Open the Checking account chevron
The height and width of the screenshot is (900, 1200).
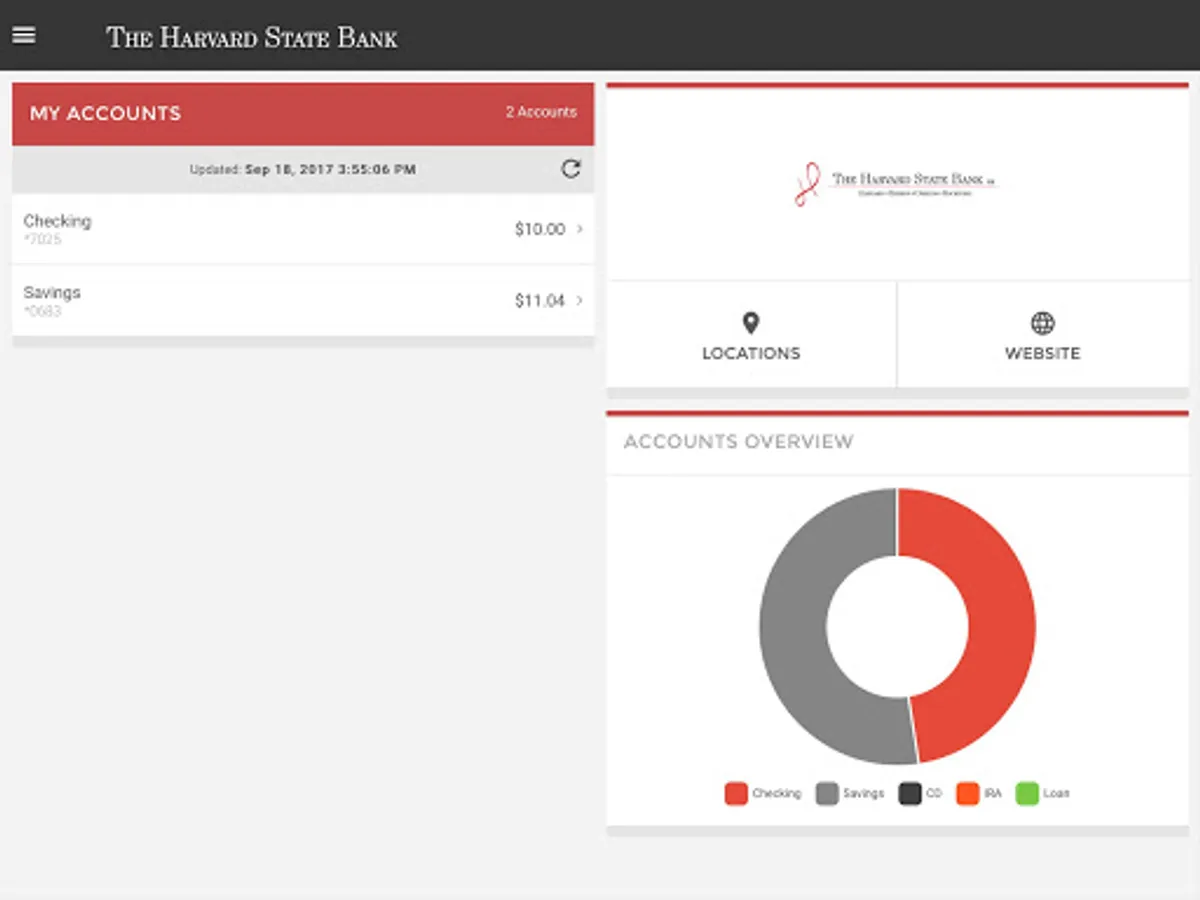[580, 229]
